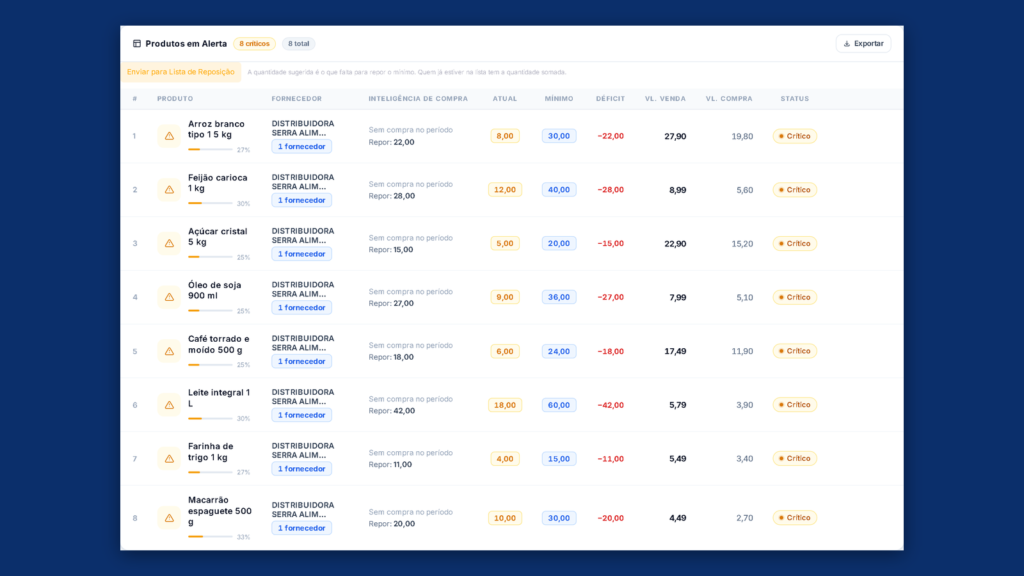Screen dimensions: 1024x576
Task: Click Crítico status badge for Café torrado
Action: coord(794,351)
